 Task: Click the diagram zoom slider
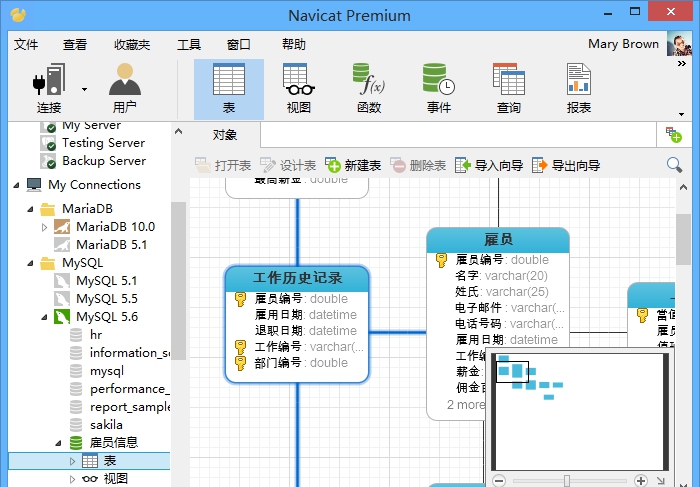[567, 481]
